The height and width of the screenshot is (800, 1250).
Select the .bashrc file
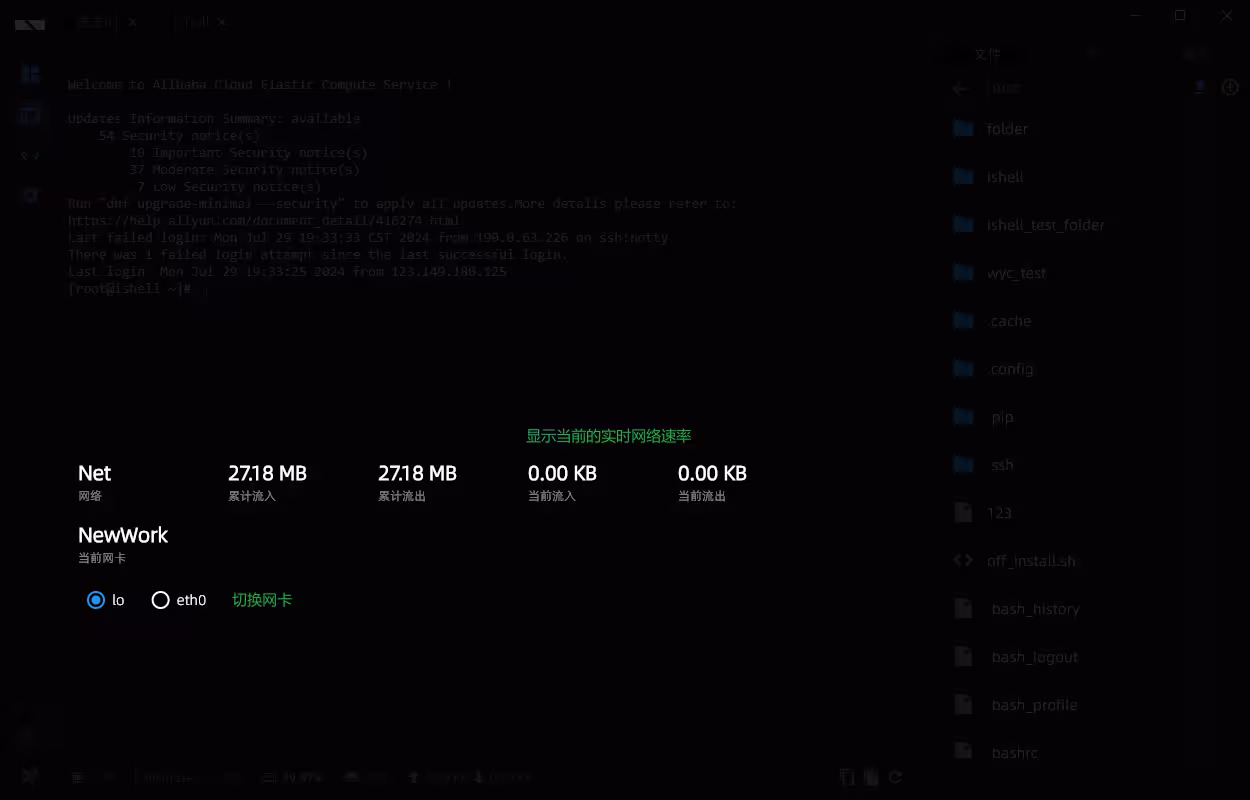[1012, 753]
